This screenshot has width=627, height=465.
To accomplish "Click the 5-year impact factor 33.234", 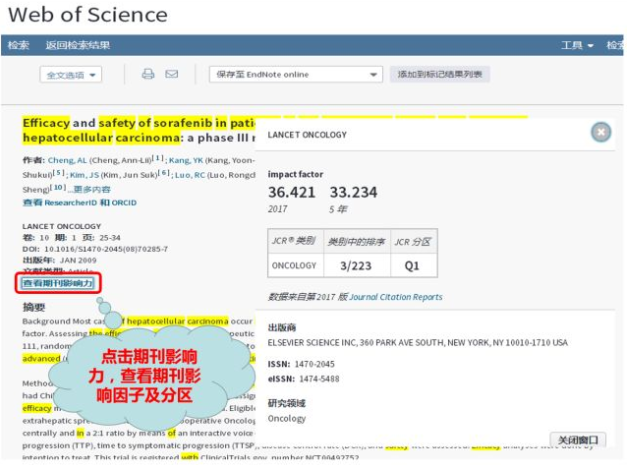I will [353, 192].
